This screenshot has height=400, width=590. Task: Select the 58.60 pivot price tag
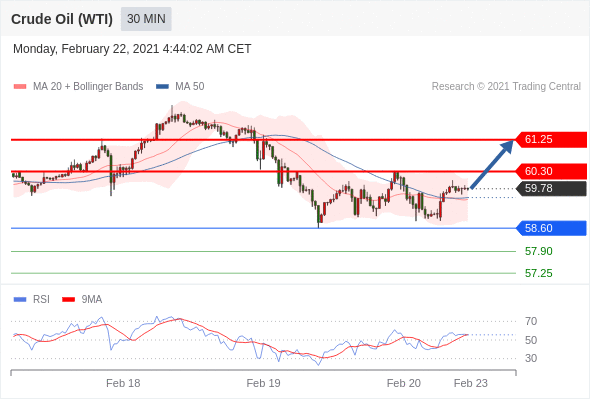coord(551,228)
